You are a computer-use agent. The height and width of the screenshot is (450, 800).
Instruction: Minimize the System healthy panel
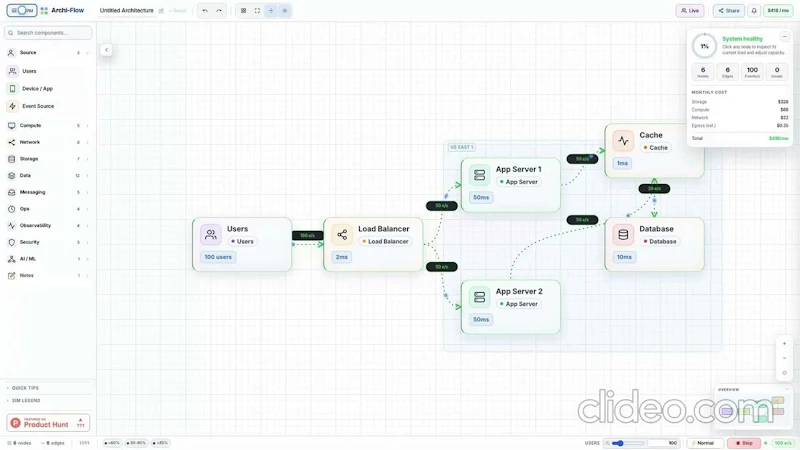pos(784,37)
